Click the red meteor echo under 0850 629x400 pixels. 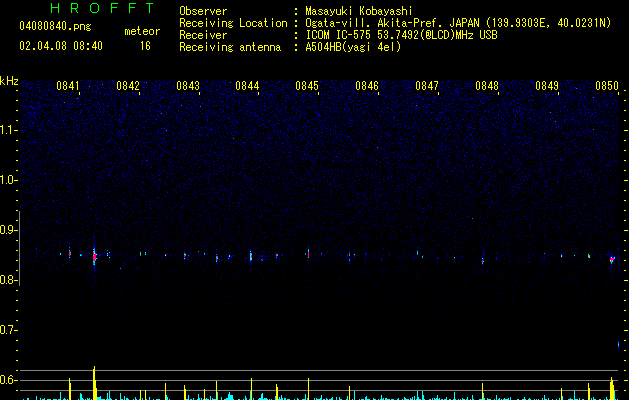(612, 260)
